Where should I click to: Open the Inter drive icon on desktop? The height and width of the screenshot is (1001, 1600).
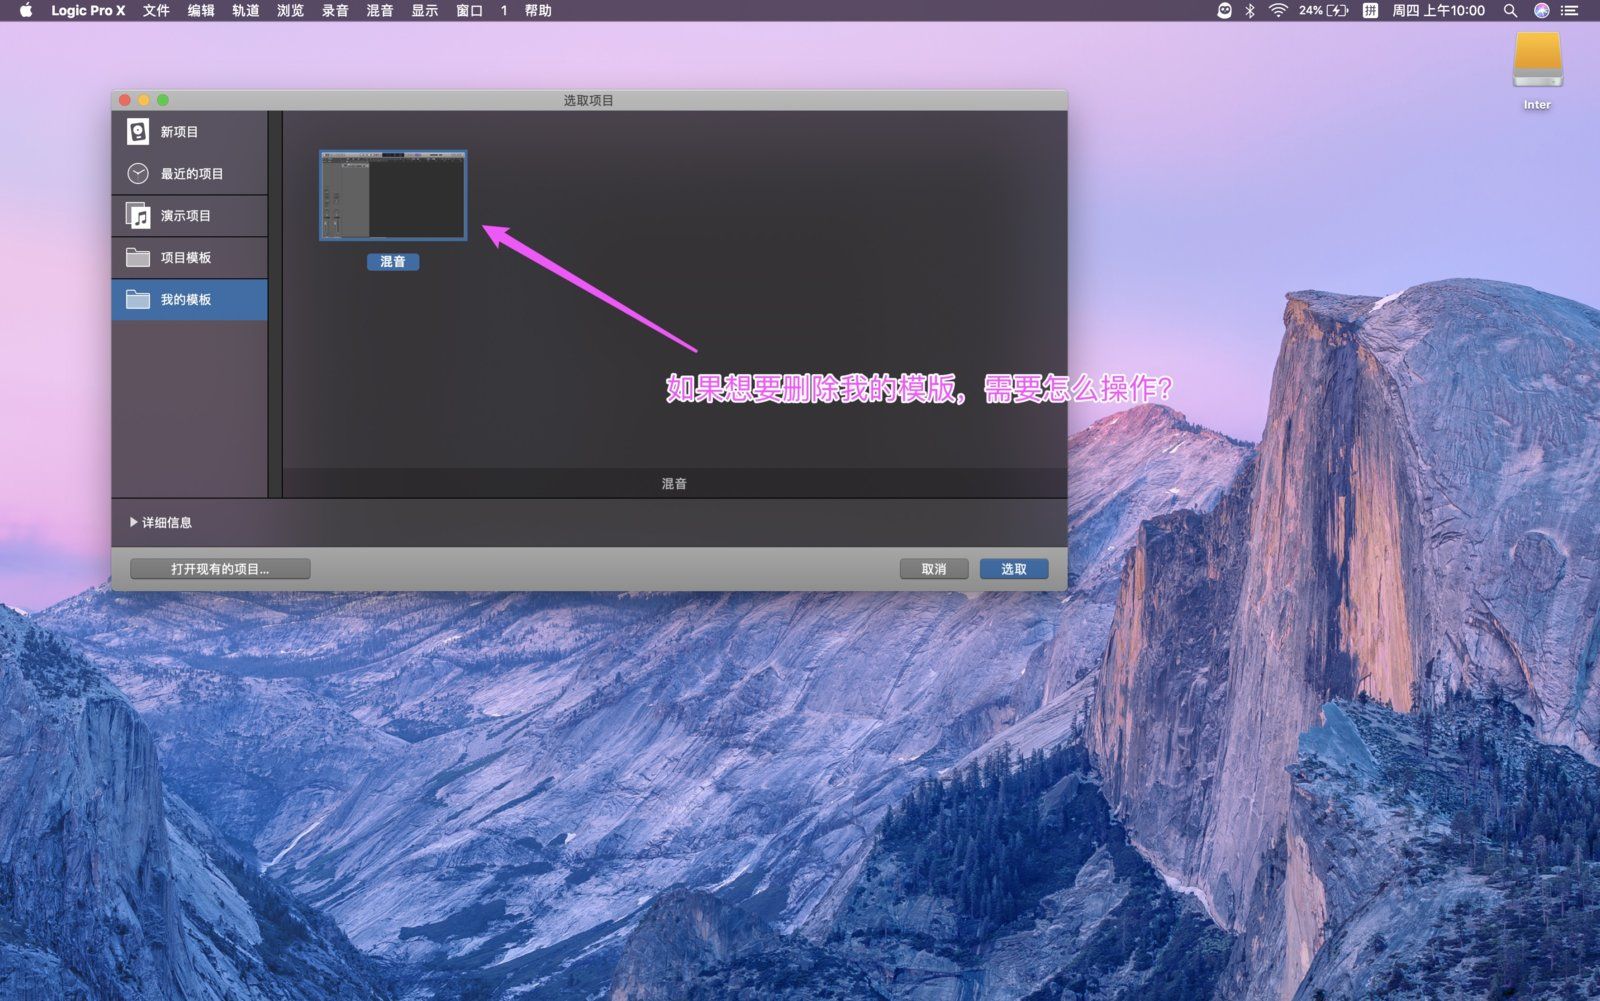pos(1537,62)
